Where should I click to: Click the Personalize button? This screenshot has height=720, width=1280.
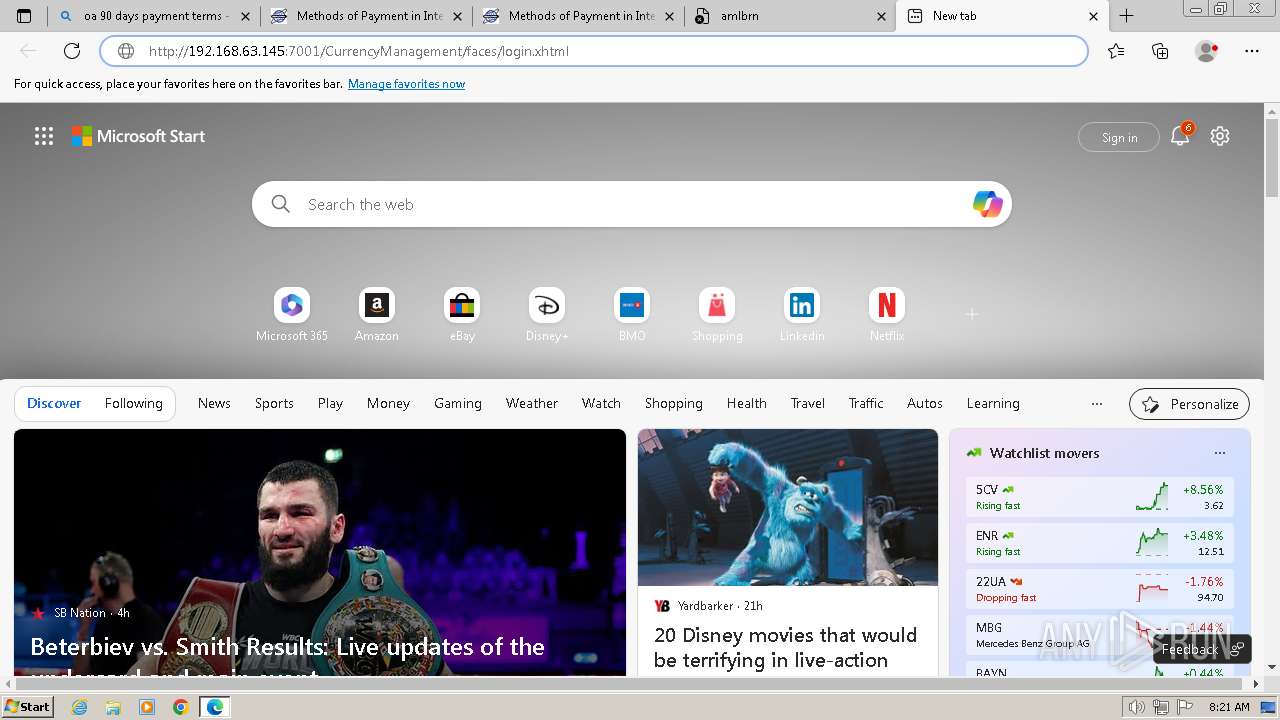pyautogui.click(x=1189, y=404)
